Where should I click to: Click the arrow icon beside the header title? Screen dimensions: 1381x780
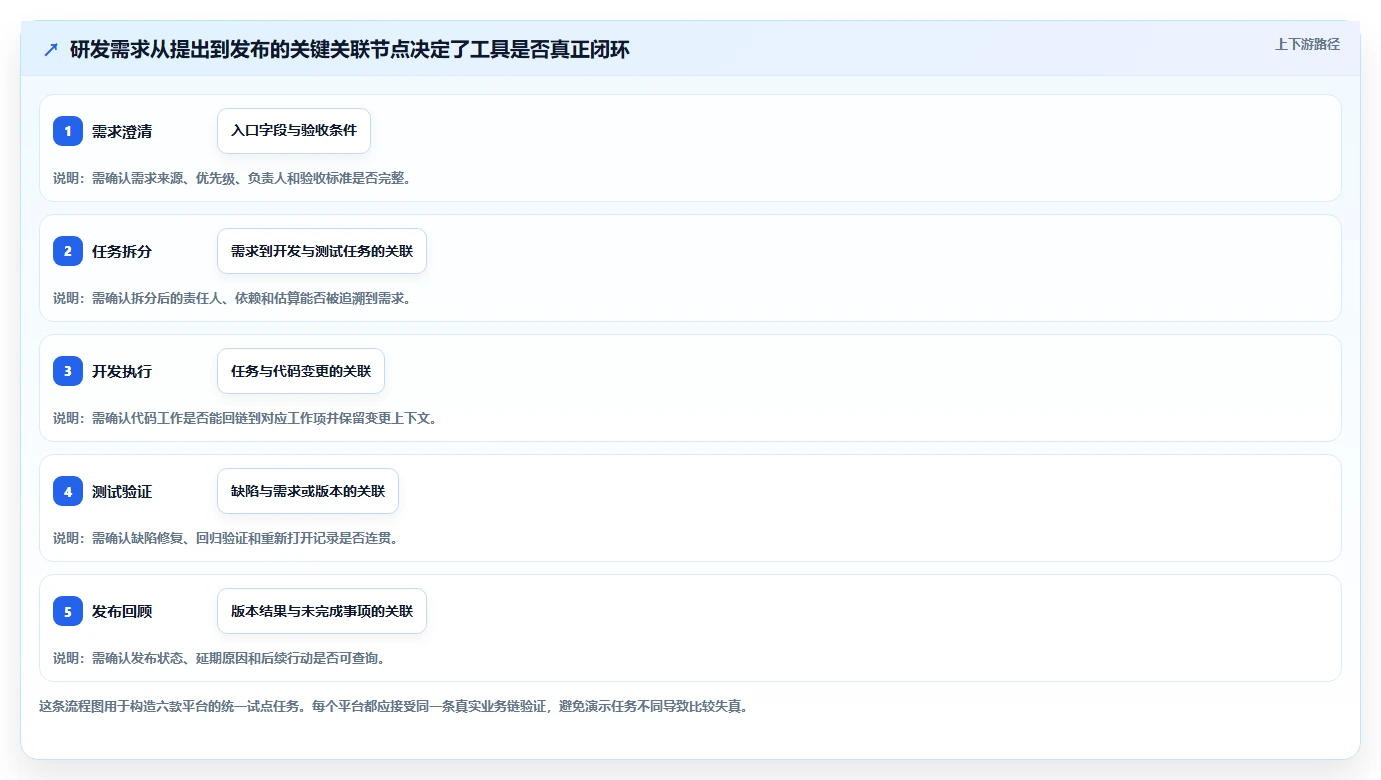click(51, 50)
